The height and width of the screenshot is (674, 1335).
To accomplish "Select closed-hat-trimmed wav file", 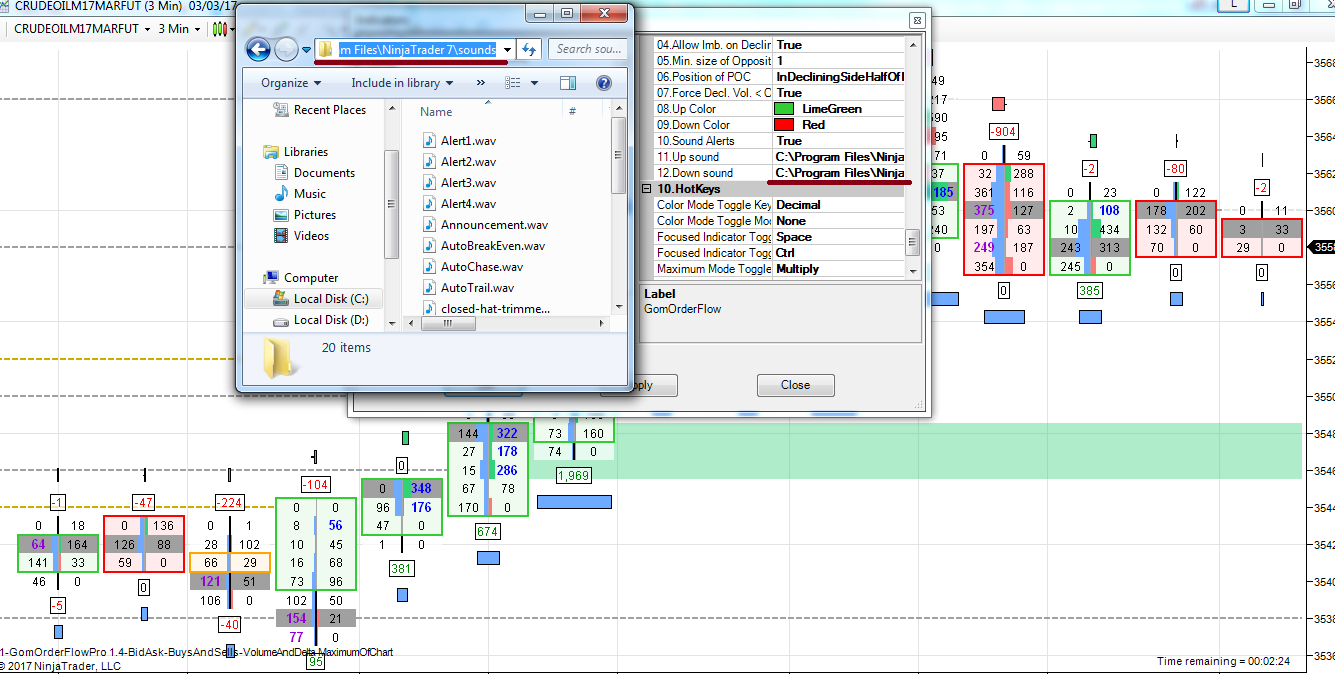I will coord(485,309).
